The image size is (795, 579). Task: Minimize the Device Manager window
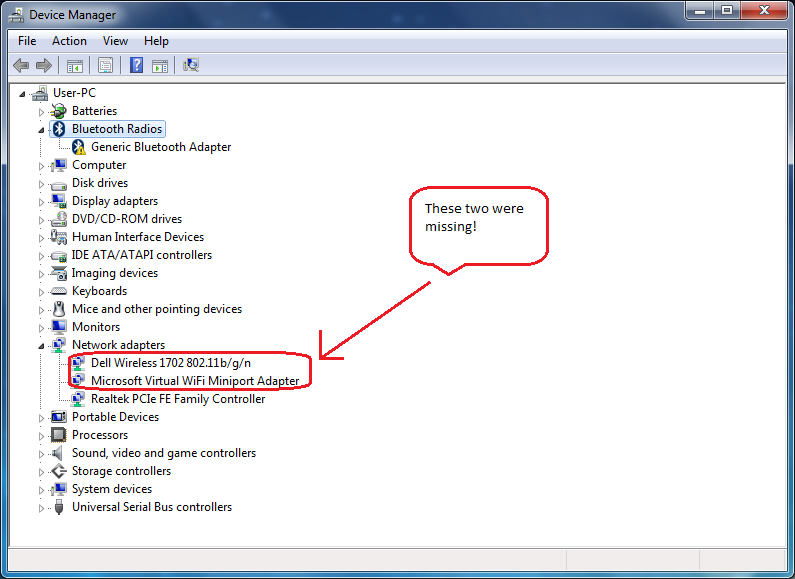(x=701, y=10)
